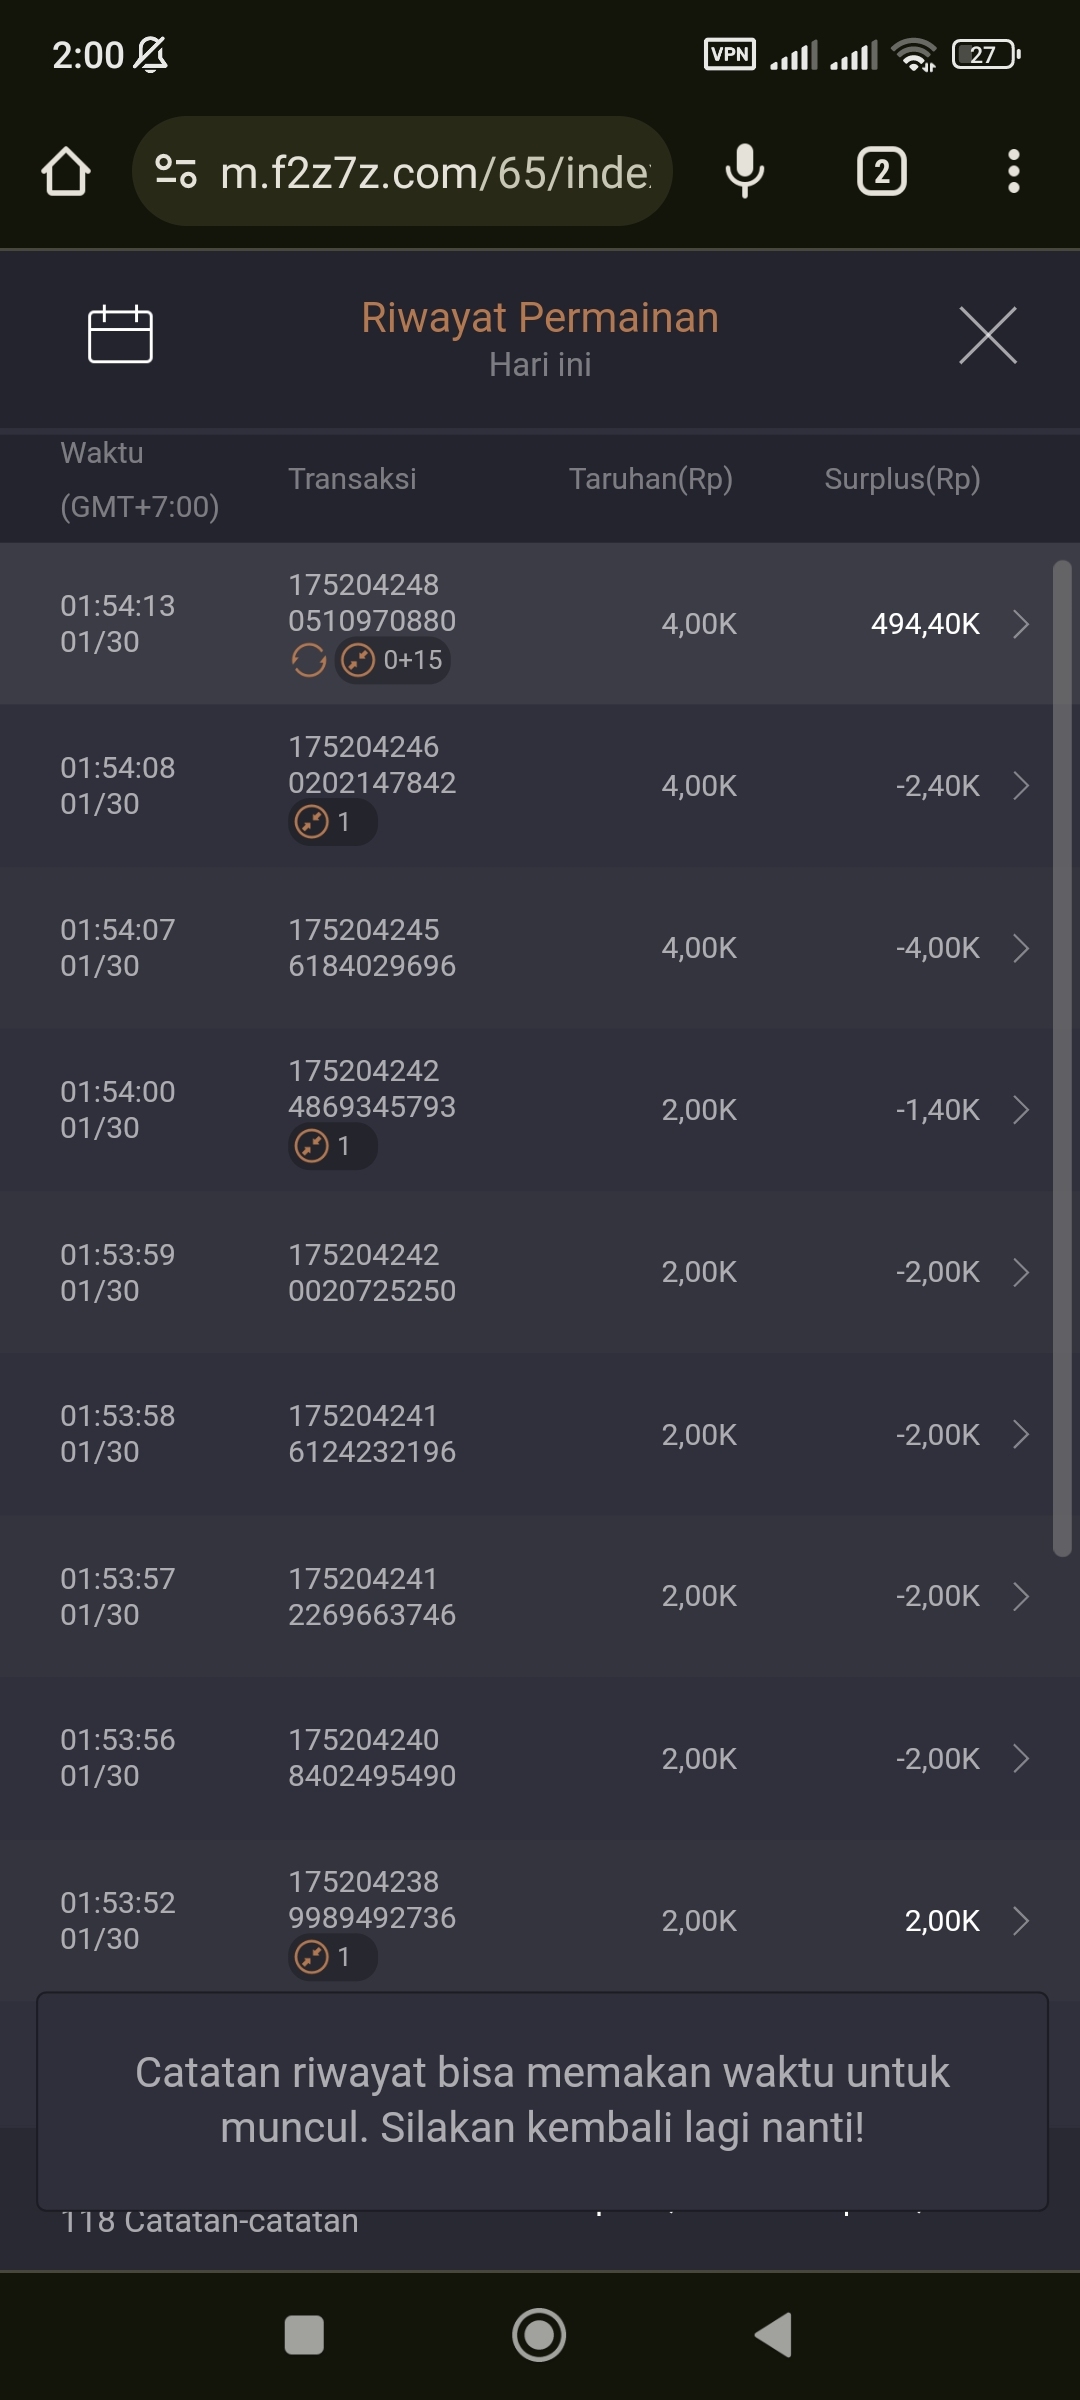Image resolution: width=1080 pixels, height=2400 pixels.
Task: Tap the badge under transaction 0202147842
Action: point(332,822)
